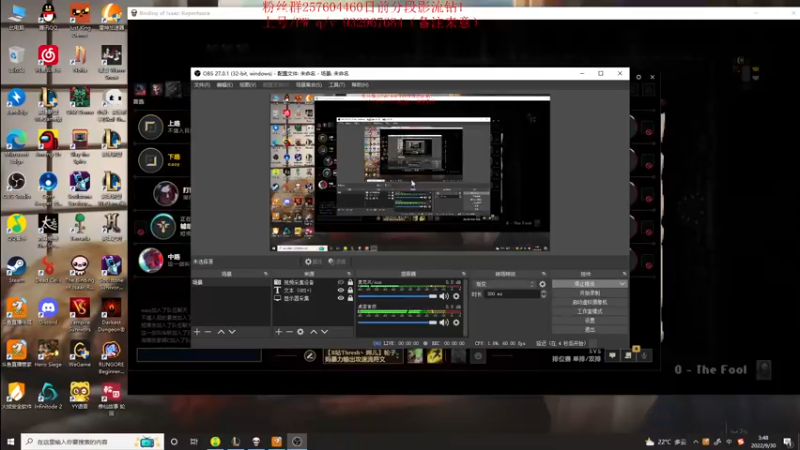Toggle lock on 视频采集设备 source
800x450 pixels.
(350, 282)
